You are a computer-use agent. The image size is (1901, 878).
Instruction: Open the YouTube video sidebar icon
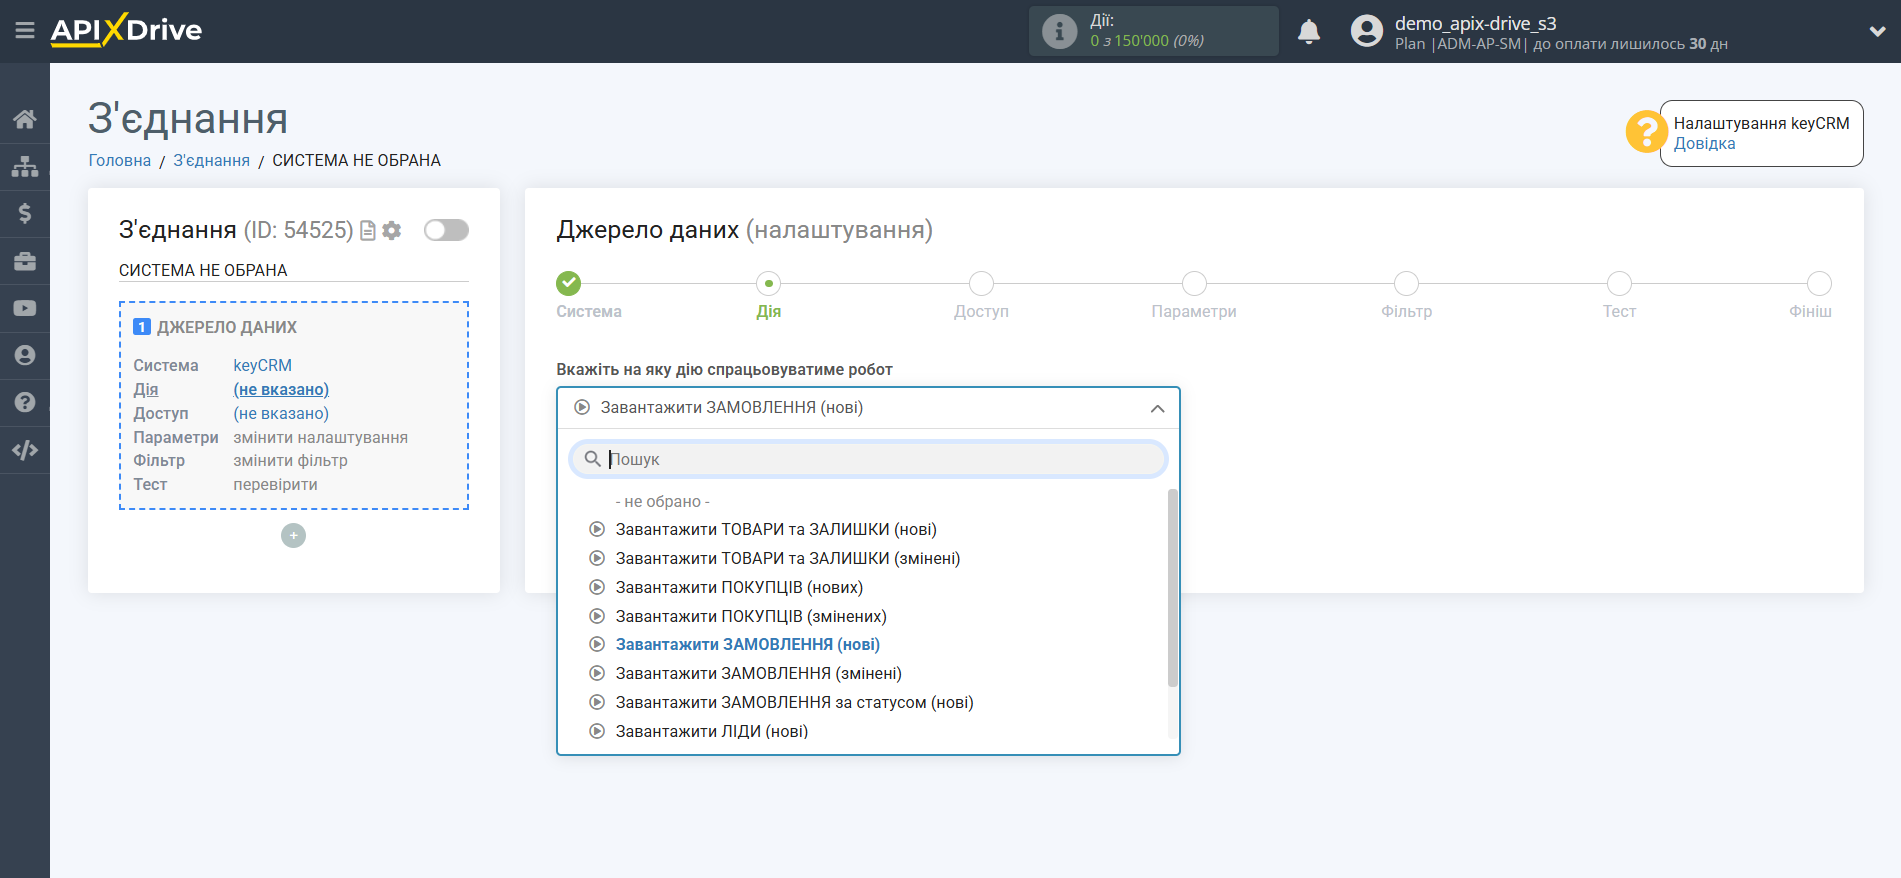[x=25, y=308]
